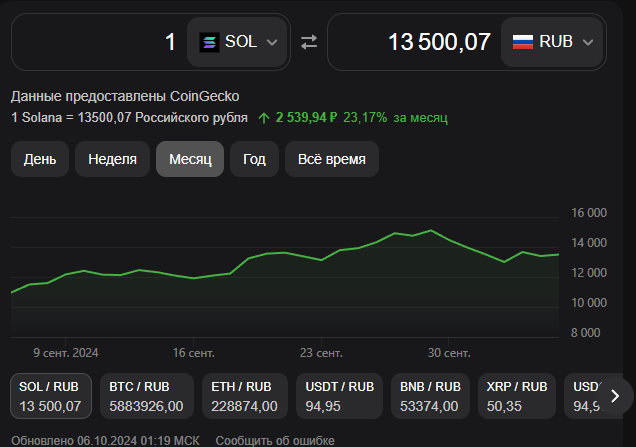Viewport: 636px width, 447px height.
Task: Select the День time range tab
Action: click(40, 159)
